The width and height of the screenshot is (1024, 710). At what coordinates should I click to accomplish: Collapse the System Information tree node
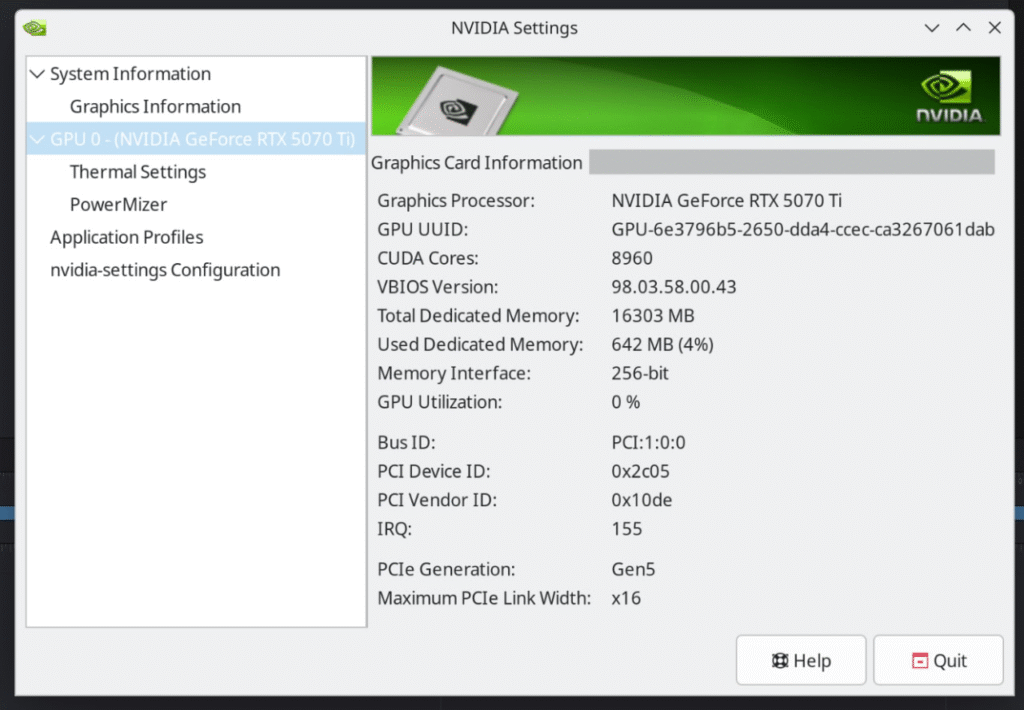pyautogui.click(x=37, y=74)
